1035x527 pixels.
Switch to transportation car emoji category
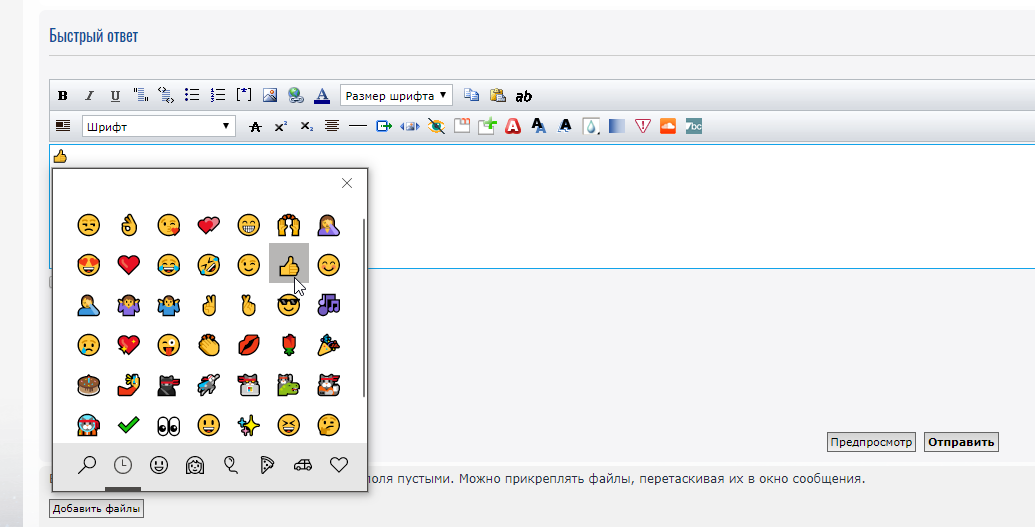(x=302, y=465)
